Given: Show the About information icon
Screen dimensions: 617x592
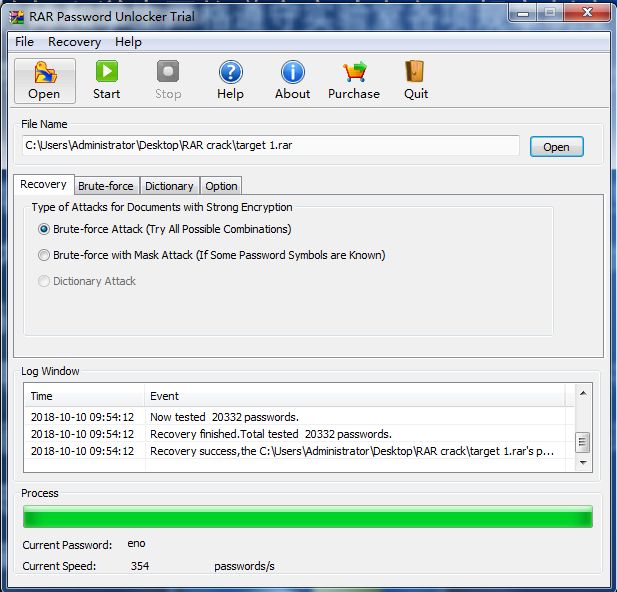Looking at the screenshot, I should [292, 81].
